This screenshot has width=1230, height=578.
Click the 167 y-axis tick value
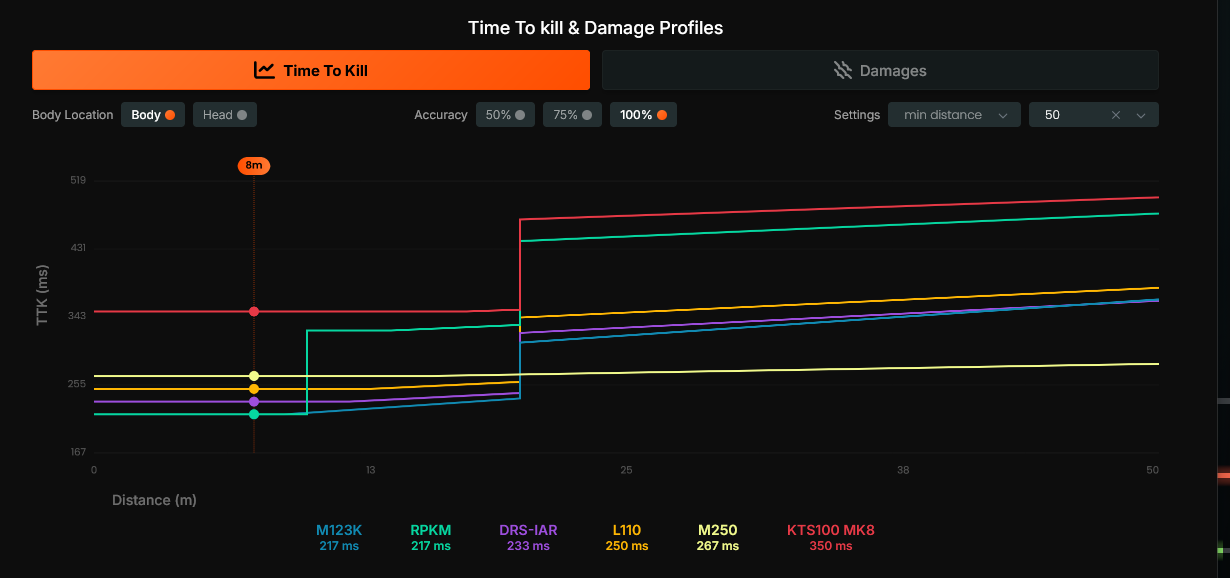(x=78, y=451)
